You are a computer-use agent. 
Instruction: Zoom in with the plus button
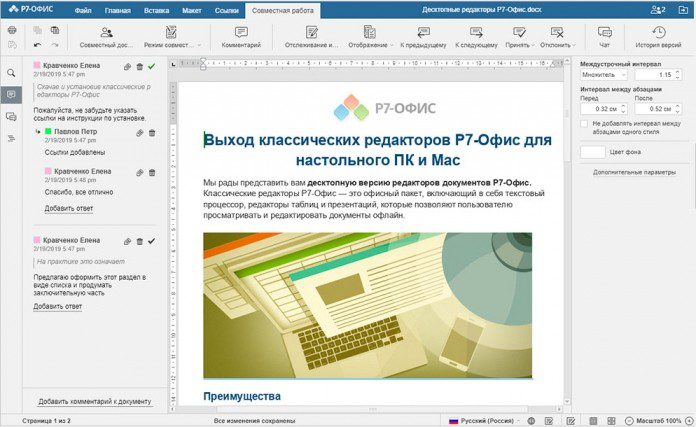pos(689,420)
